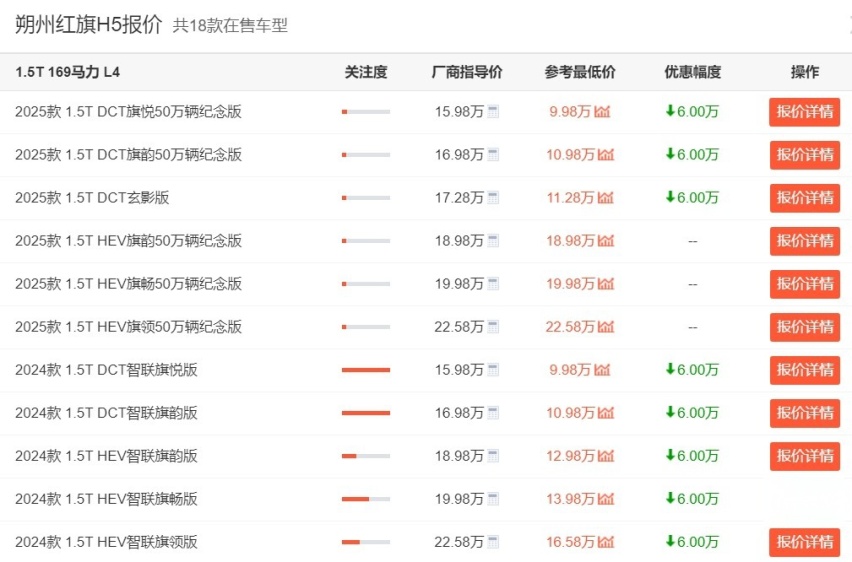Click 共18款在售车型 text
852x562 pixels.
(x=230, y=26)
